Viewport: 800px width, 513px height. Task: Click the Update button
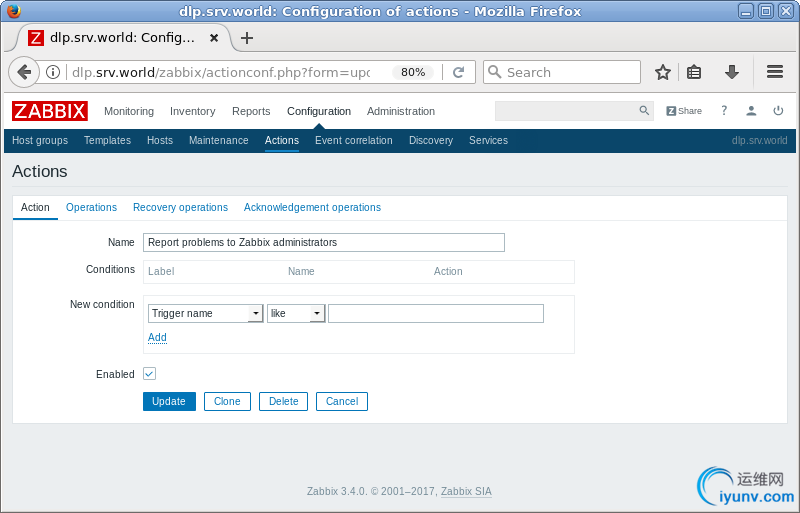pyautogui.click(x=169, y=401)
